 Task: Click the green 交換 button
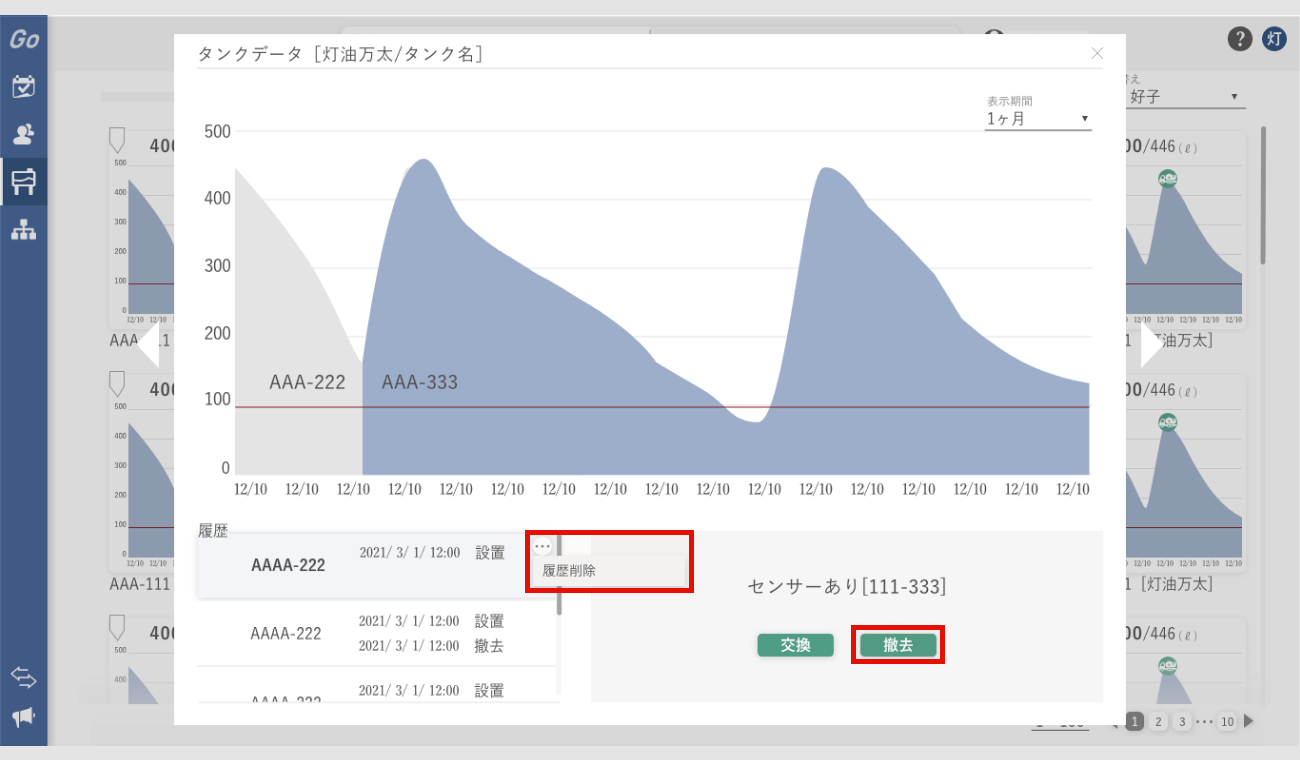point(795,646)
